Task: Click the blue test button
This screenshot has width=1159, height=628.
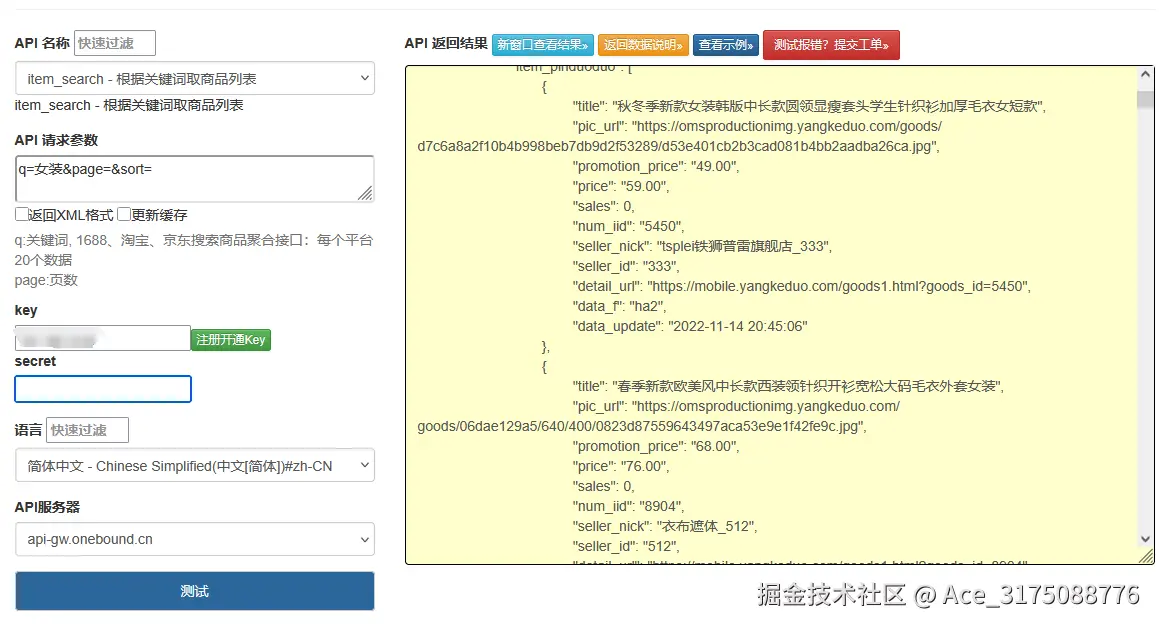Action: pos(194,590)
